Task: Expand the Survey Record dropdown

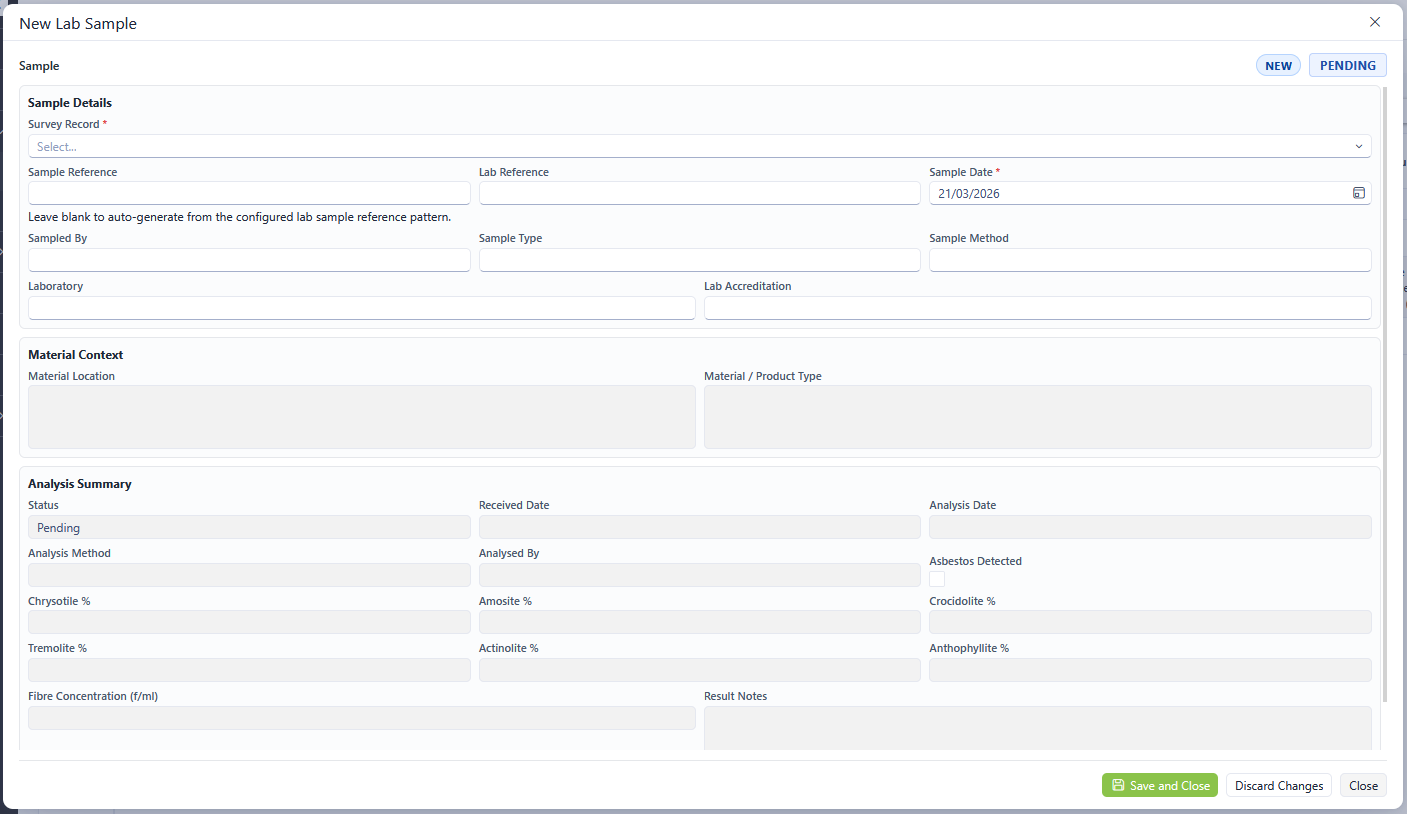Action: [x=690, y=147]
